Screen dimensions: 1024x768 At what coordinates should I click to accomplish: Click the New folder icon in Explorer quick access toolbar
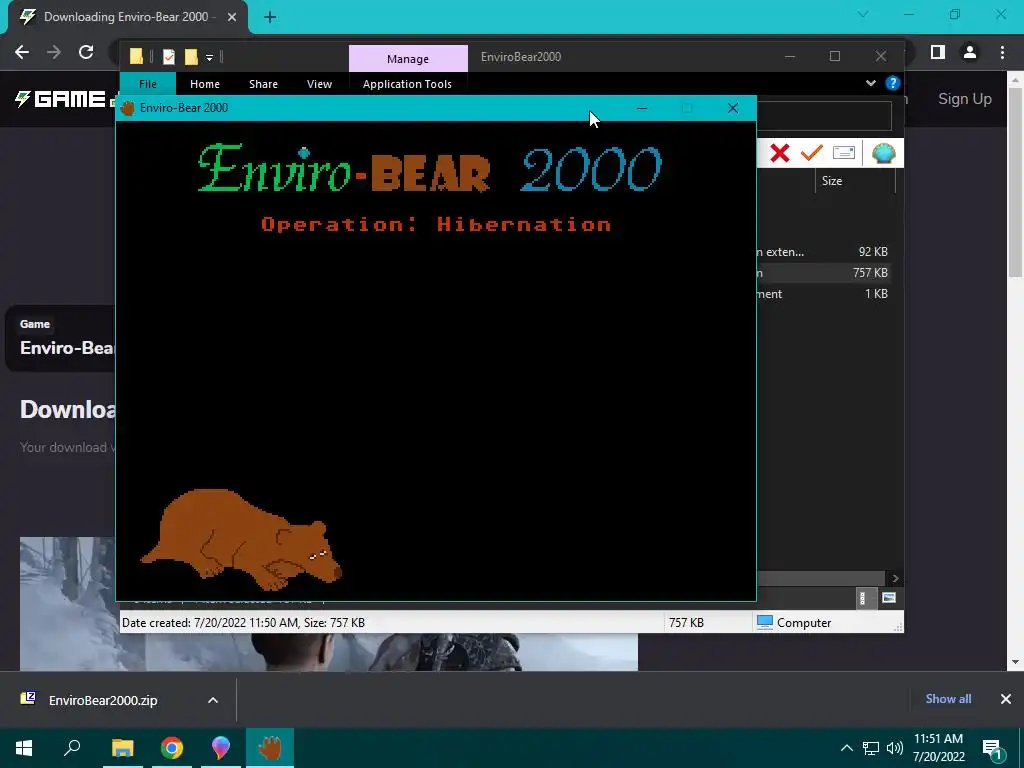tap(191, 57)
